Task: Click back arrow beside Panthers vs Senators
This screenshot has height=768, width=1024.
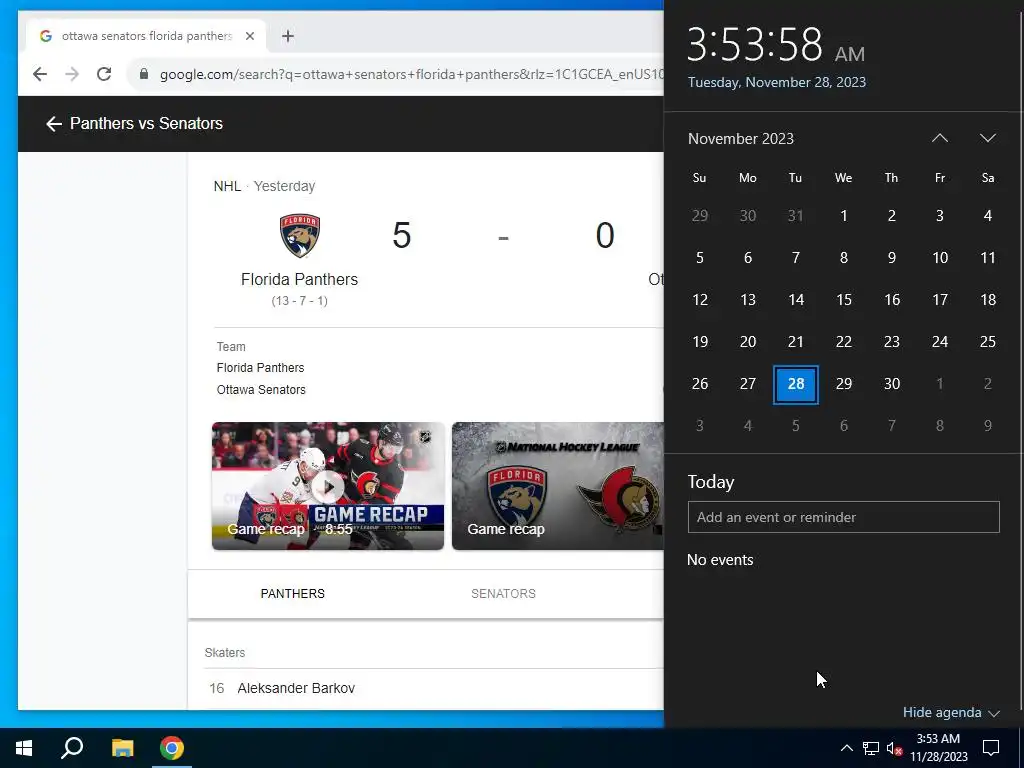Action: 54,123
